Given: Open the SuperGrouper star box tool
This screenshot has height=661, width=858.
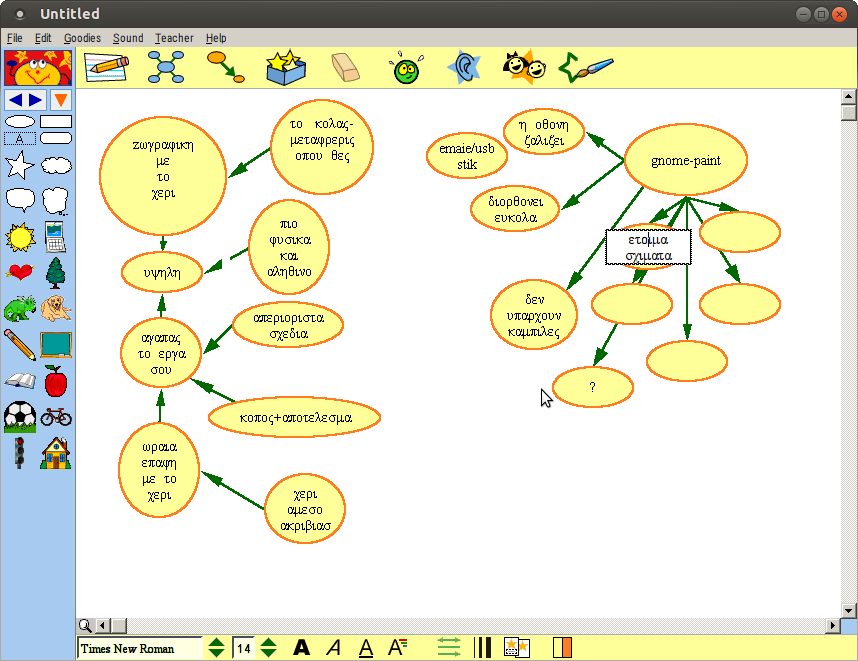Looking at the screenshot, I should [286, 67].
